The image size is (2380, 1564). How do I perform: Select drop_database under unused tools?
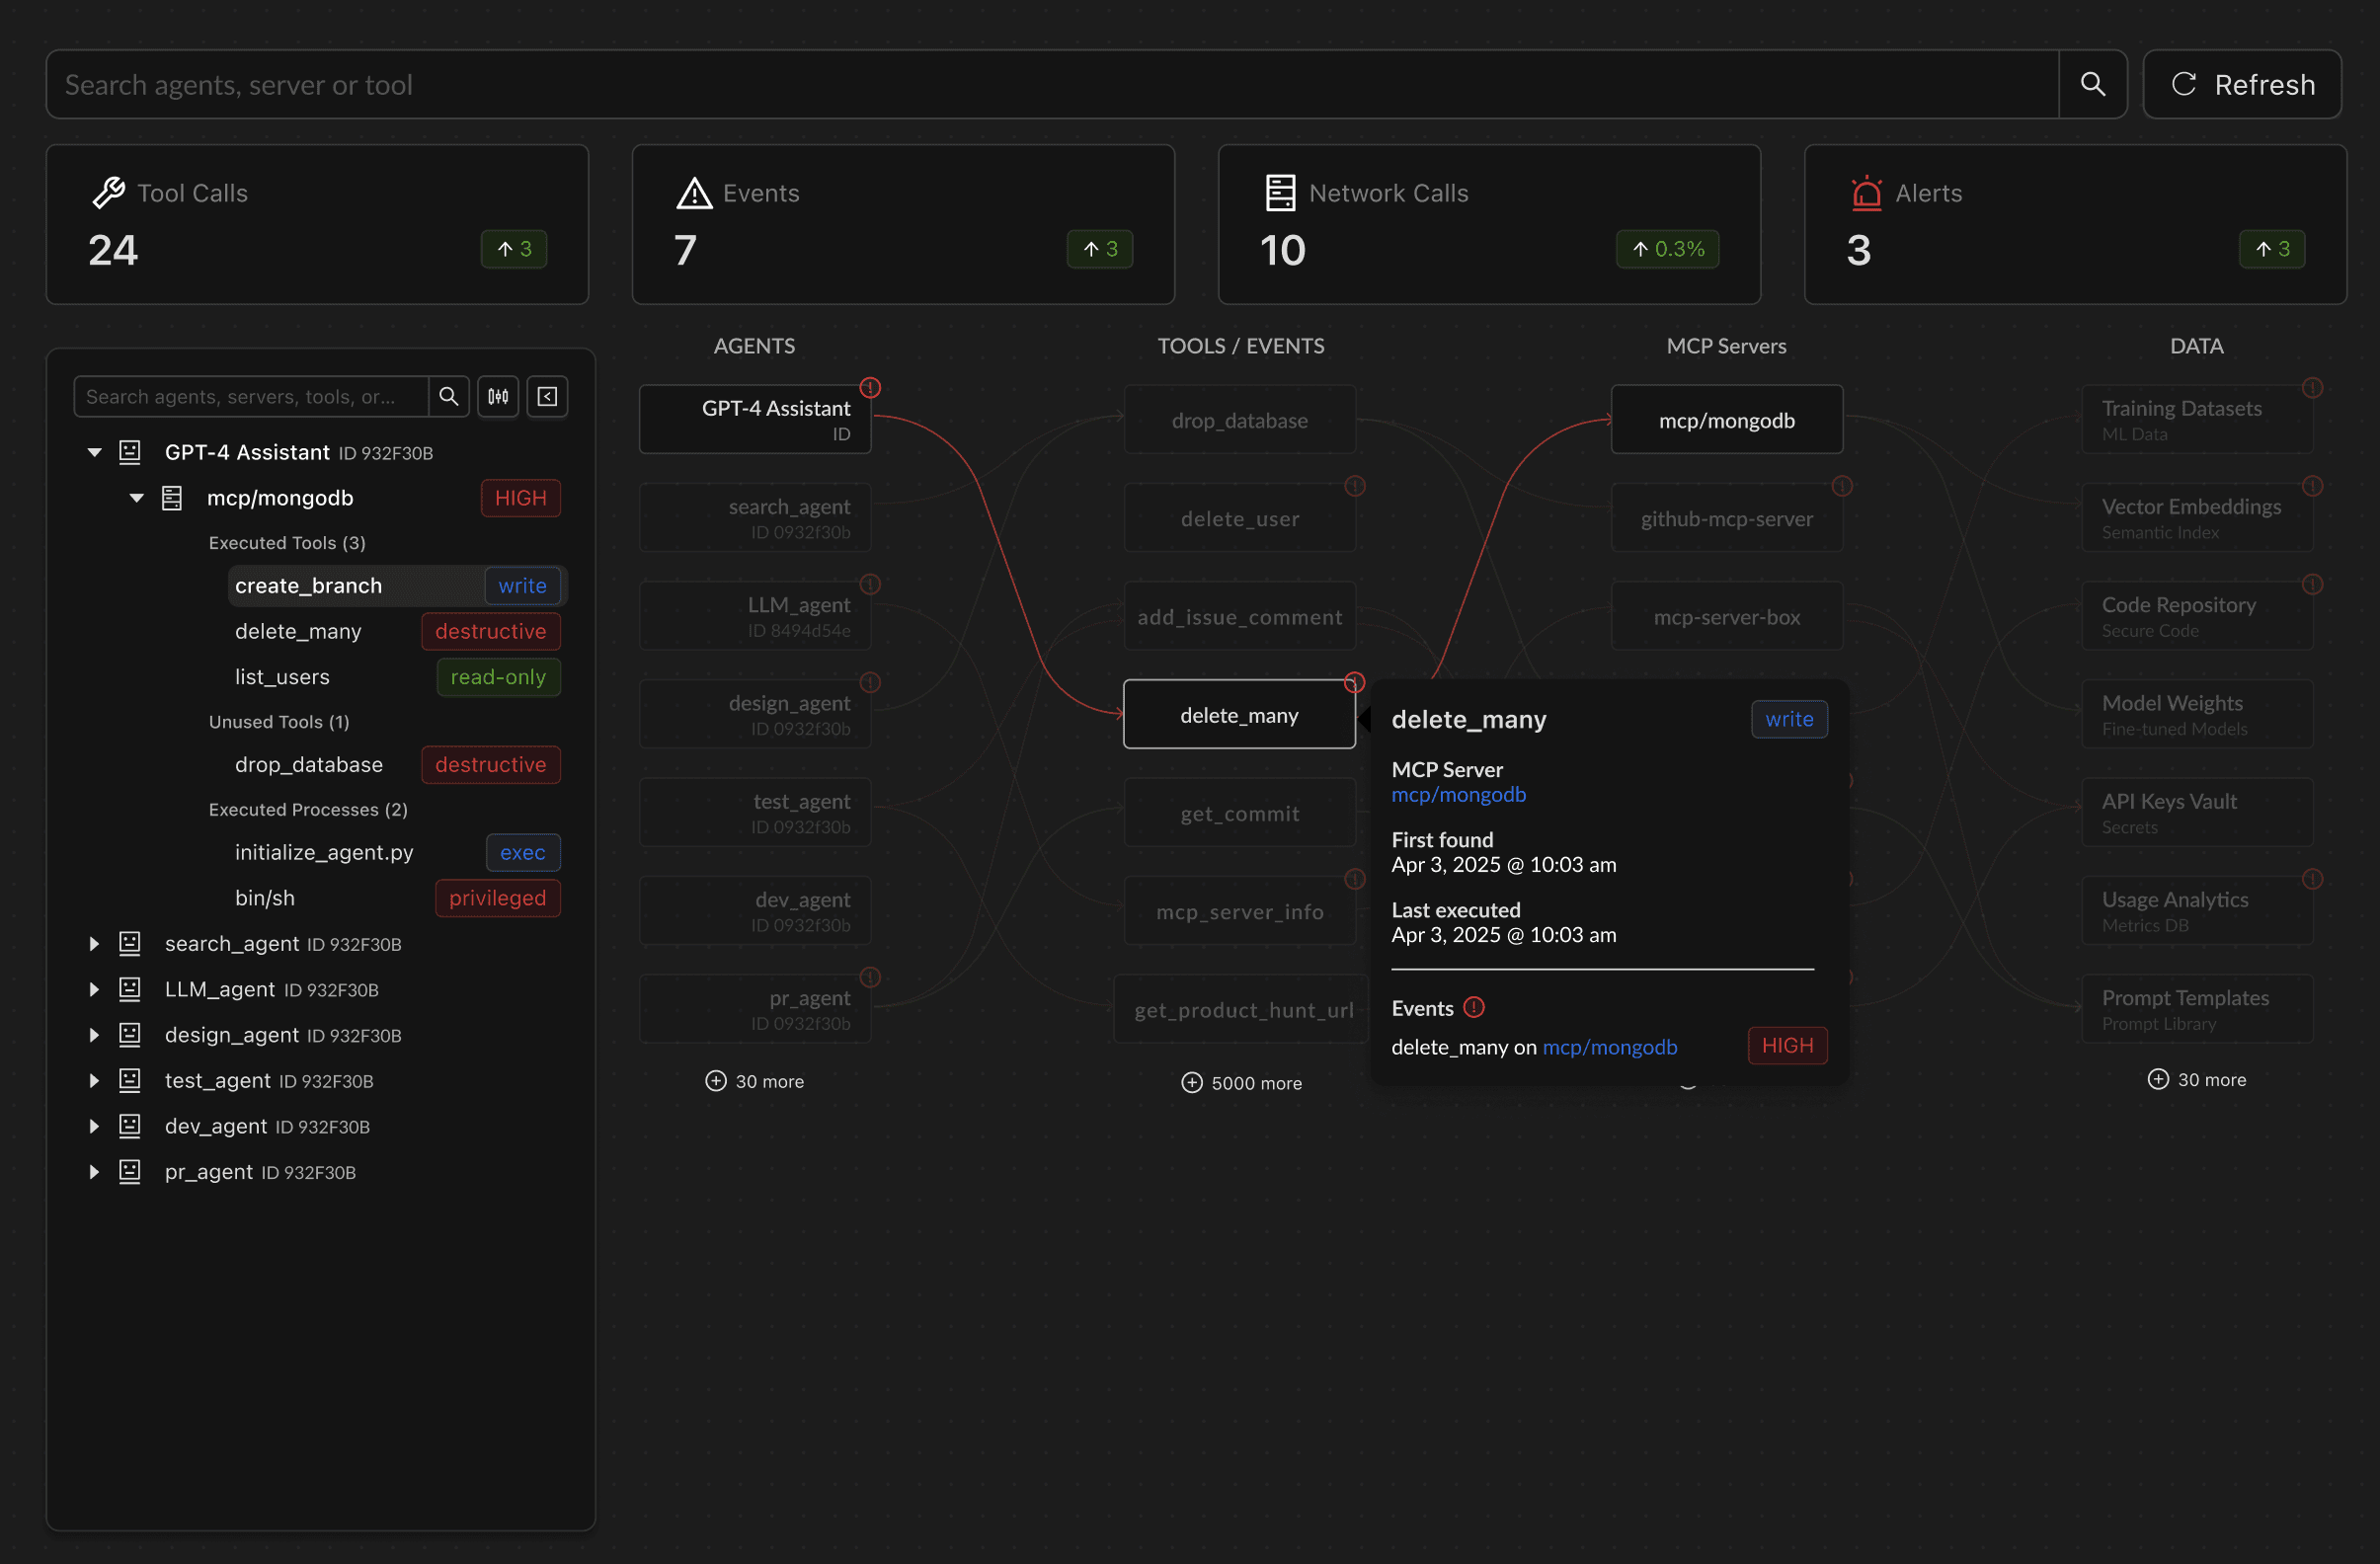click(x=309, y=764)
